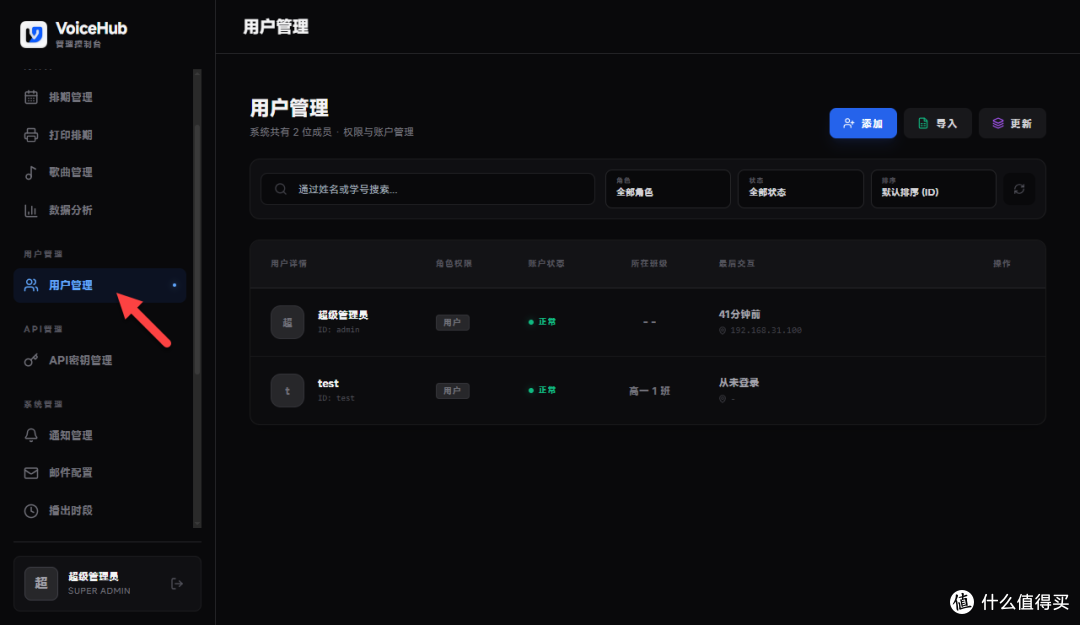
Task: Open the 默认排序 (ID) sort dropdown
Action: click(x=933, y=189)
